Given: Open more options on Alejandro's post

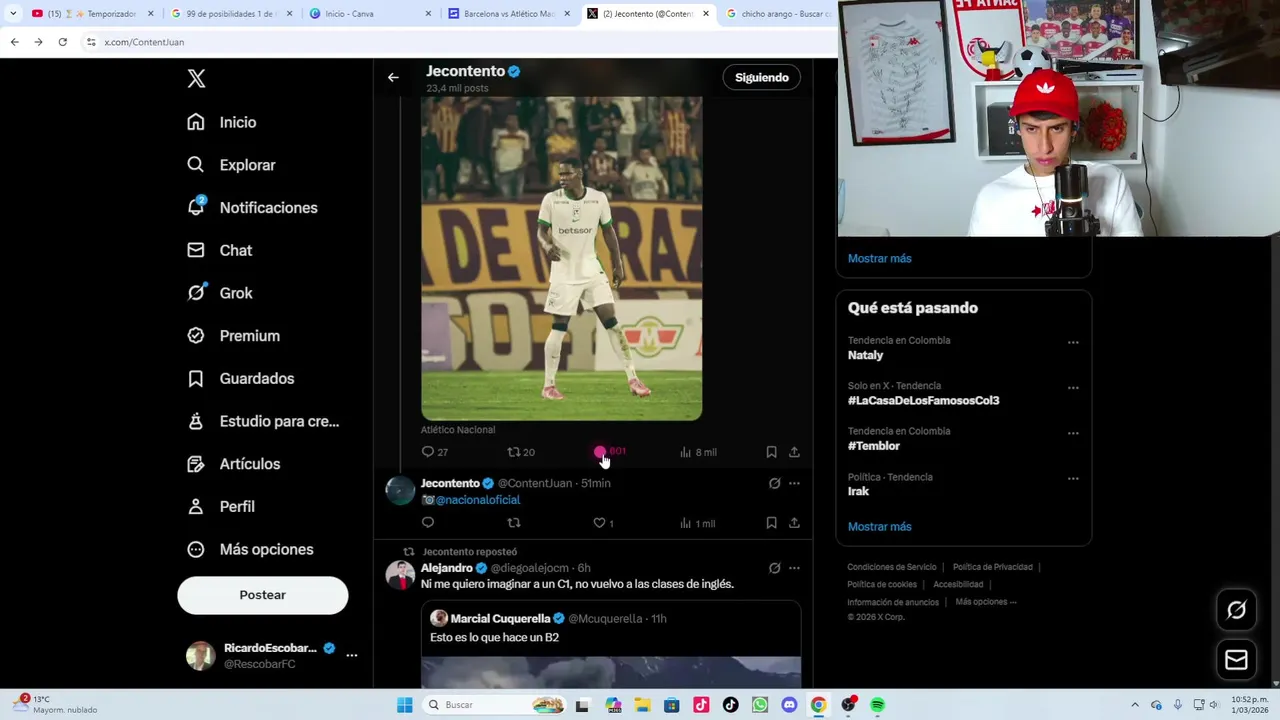Looking at the screenshot, I should click(794, 568).
